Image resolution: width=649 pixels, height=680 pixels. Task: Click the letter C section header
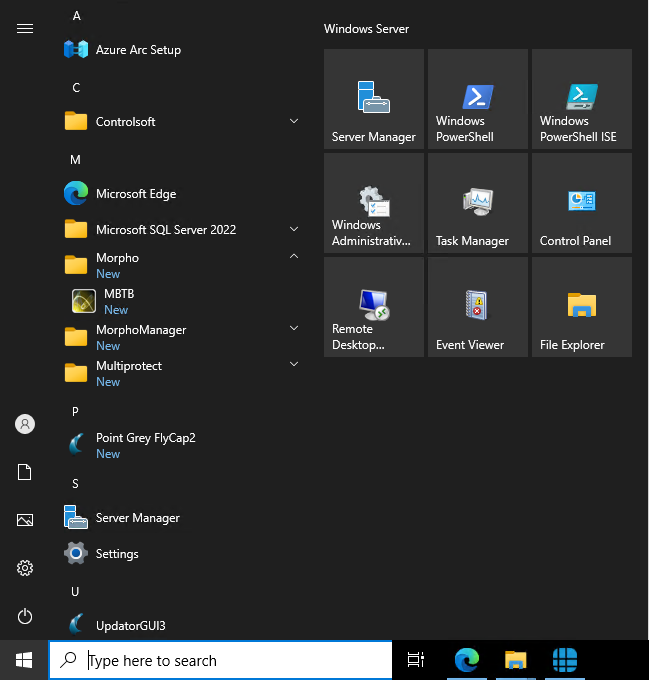[76, 88]
